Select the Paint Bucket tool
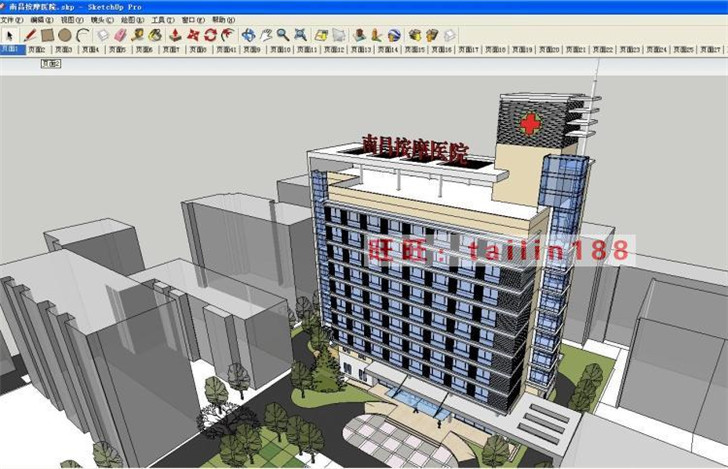728x469 pixels. (x=155, y=35)
